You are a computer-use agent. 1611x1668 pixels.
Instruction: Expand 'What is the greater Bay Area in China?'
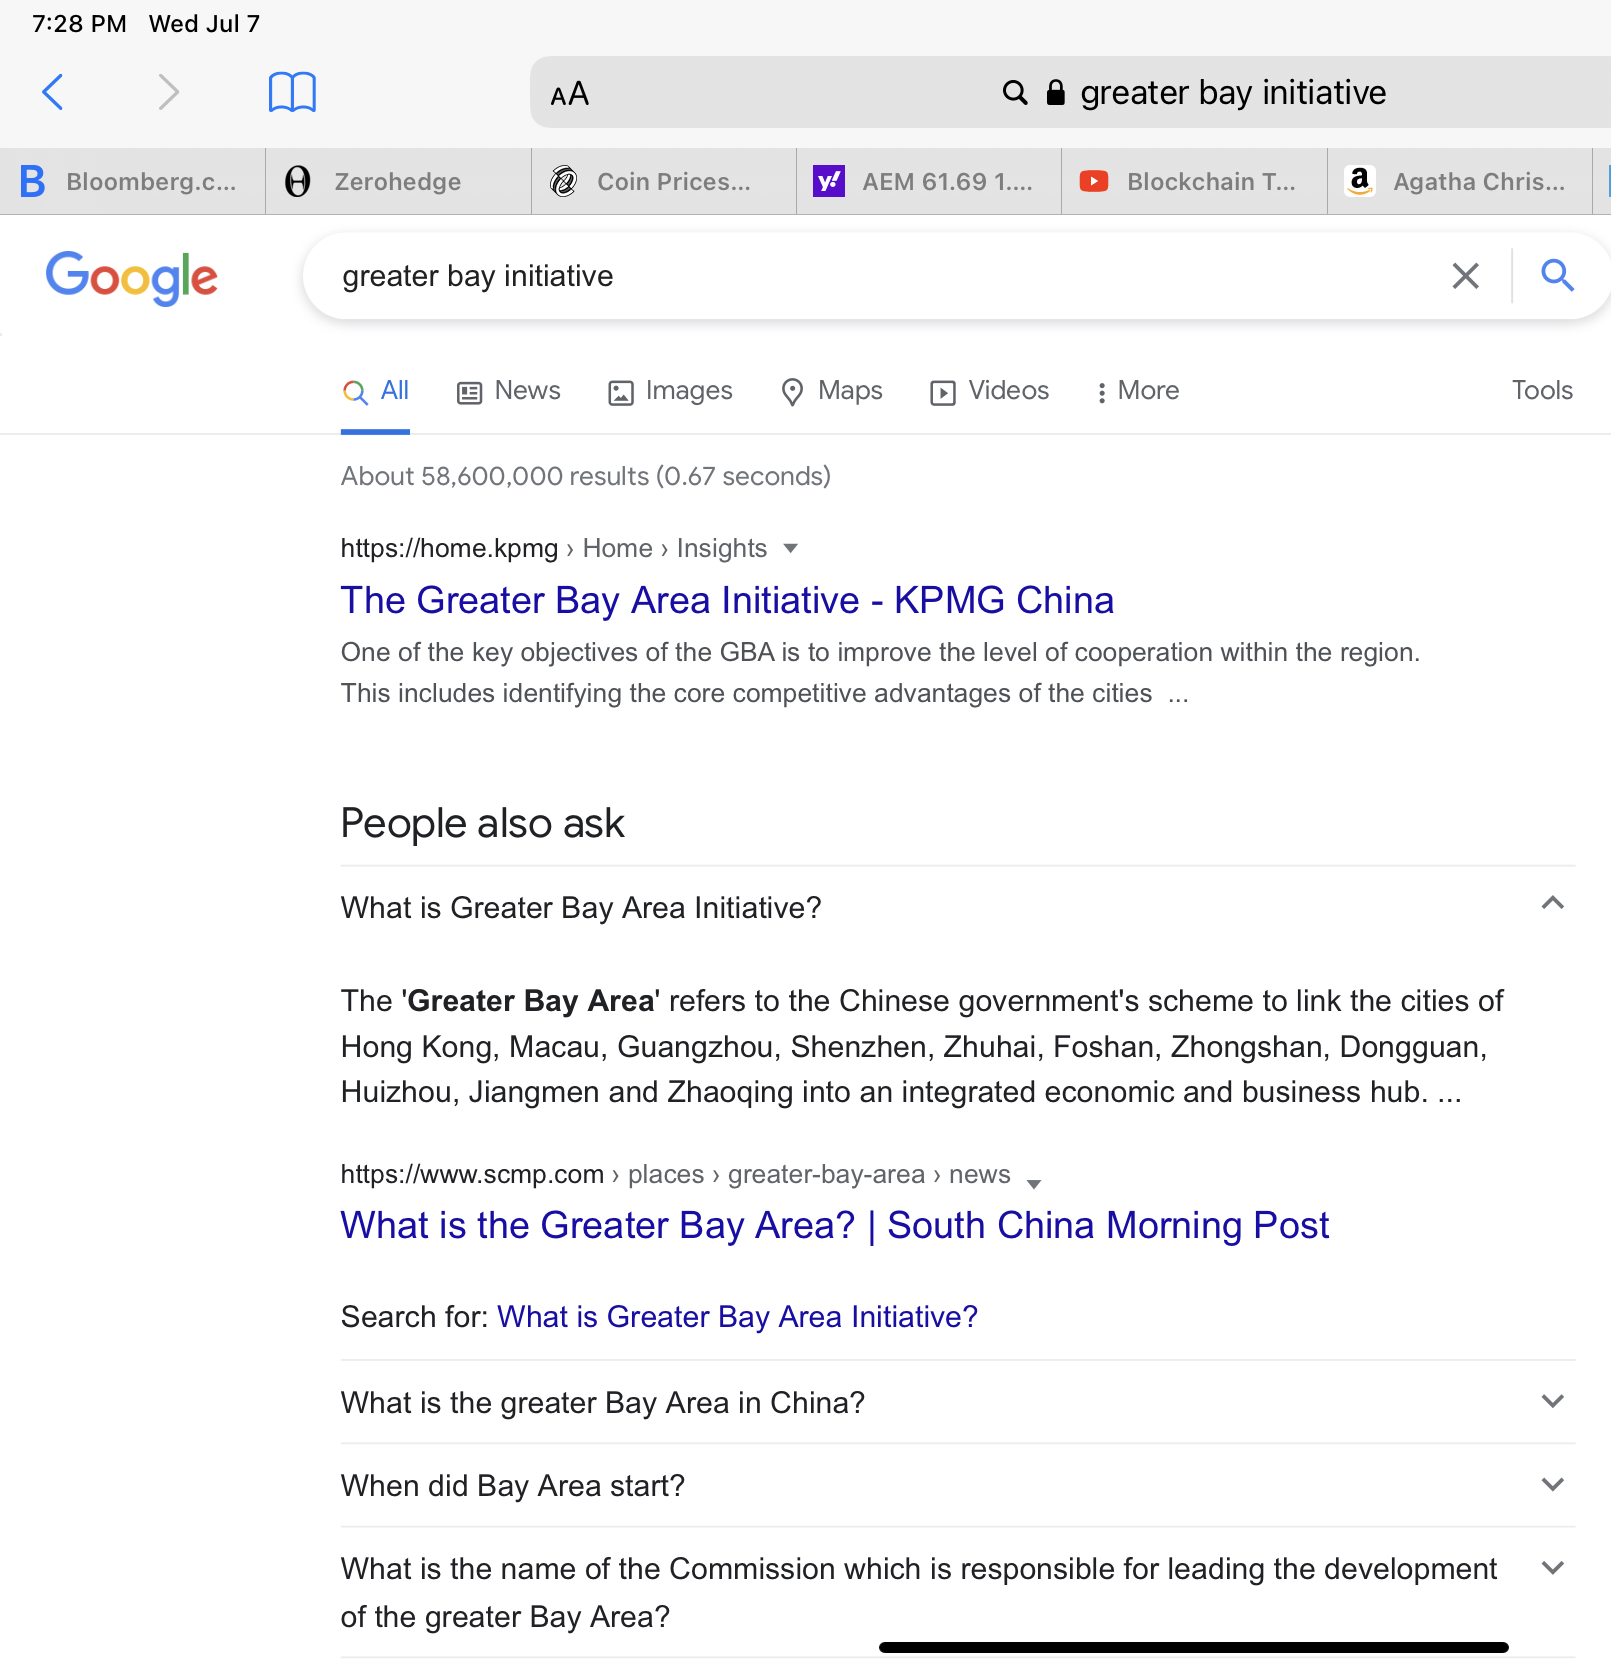click(1552, 1402)
